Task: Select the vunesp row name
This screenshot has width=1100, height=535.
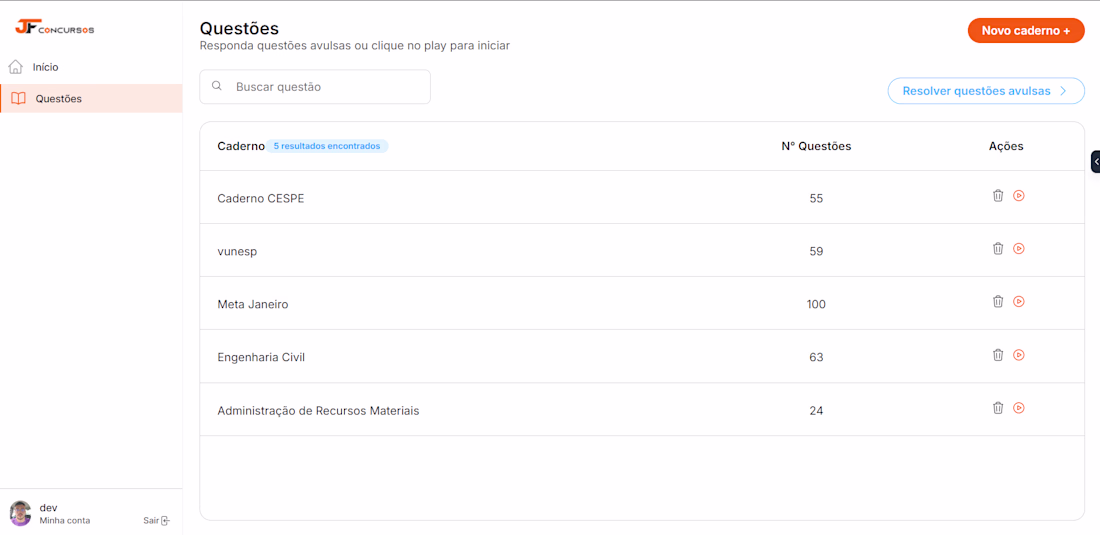Action: pos(237,251)
